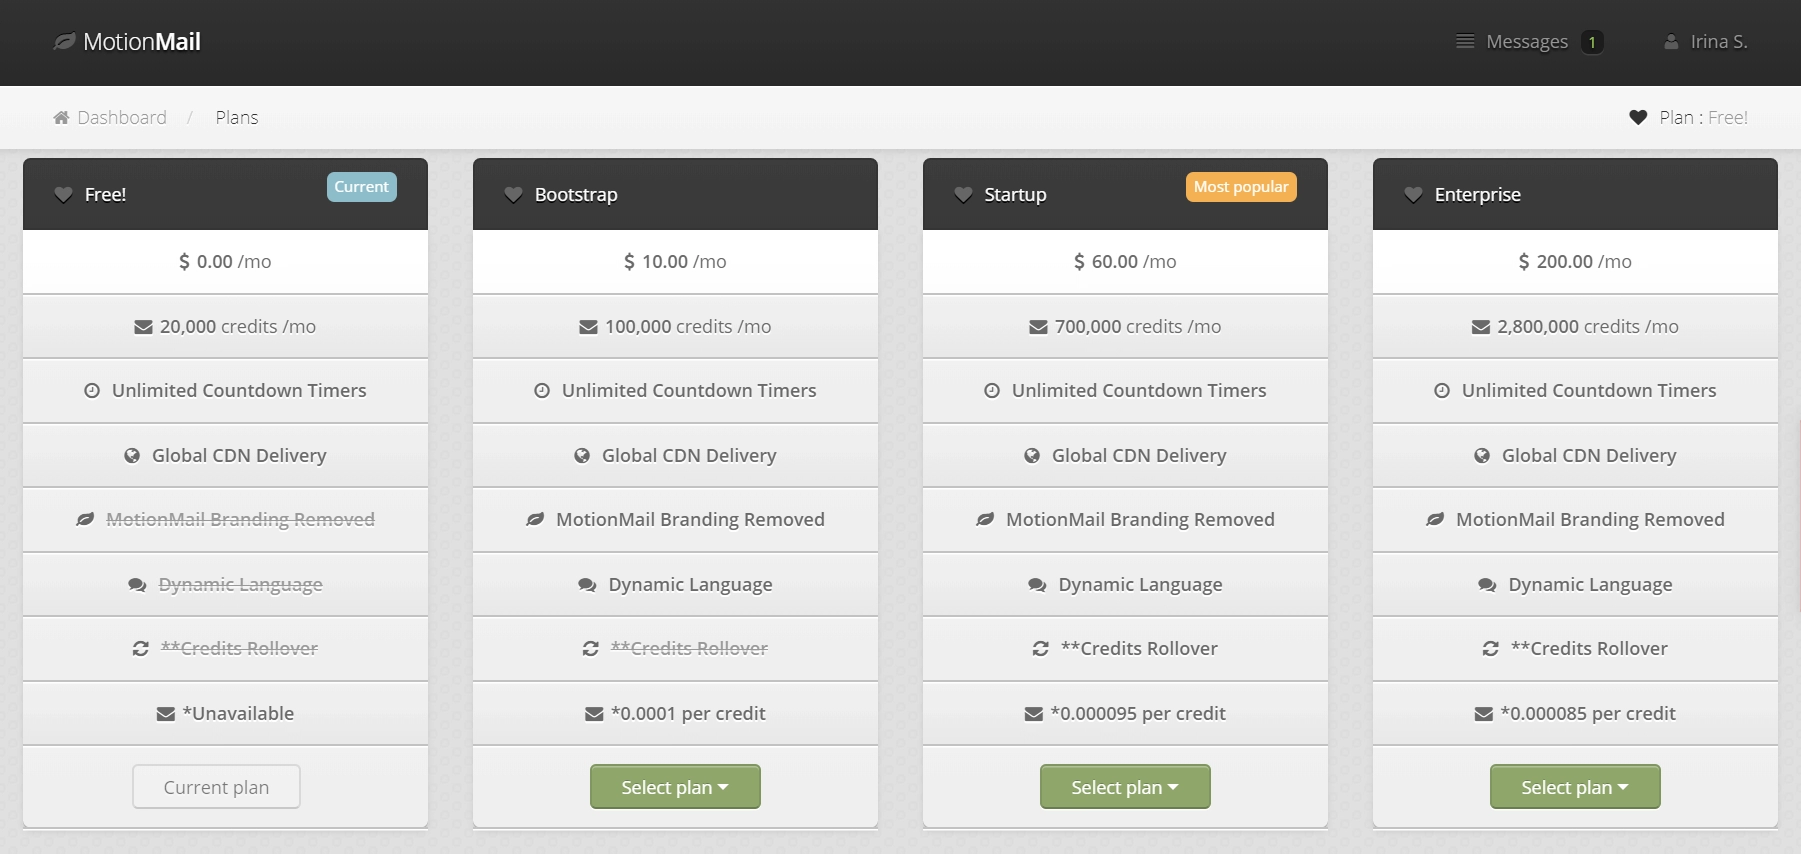The height and width of the screenshot is (854, 1801).
Task: Open the Select plan dropdown for Startup
Action: pyautogui.click(x=1124, y=786)
